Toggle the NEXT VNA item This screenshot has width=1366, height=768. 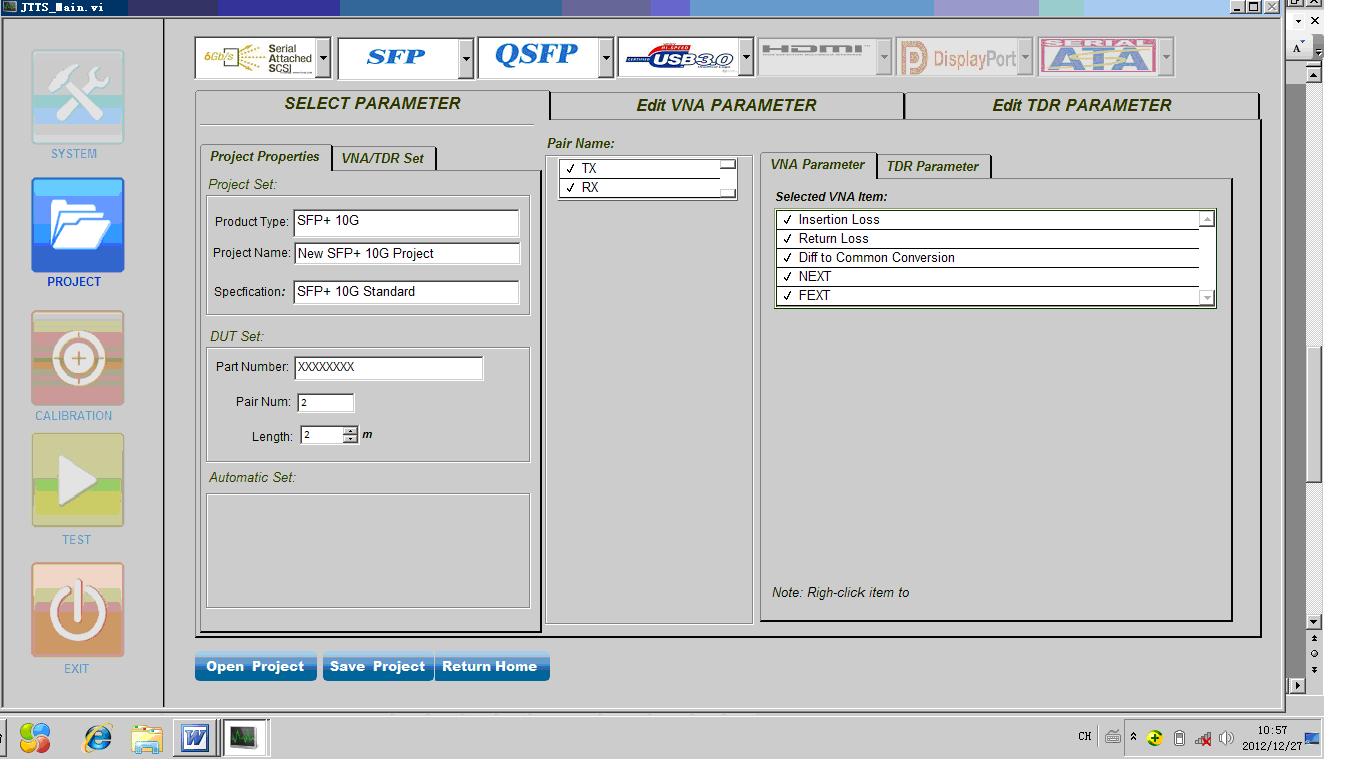pos(788,277)
